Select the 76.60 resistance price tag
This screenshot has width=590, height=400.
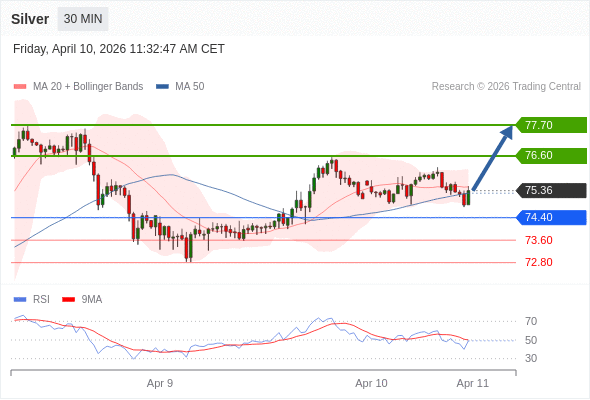coord(551,155)
